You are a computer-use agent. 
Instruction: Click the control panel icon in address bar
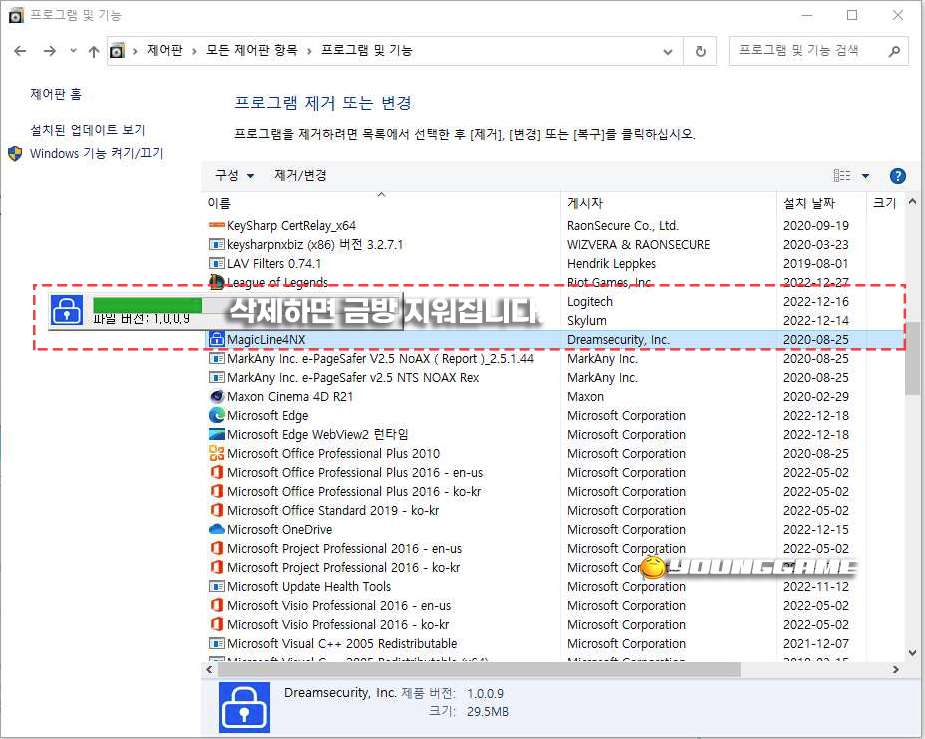coord(117,51)
